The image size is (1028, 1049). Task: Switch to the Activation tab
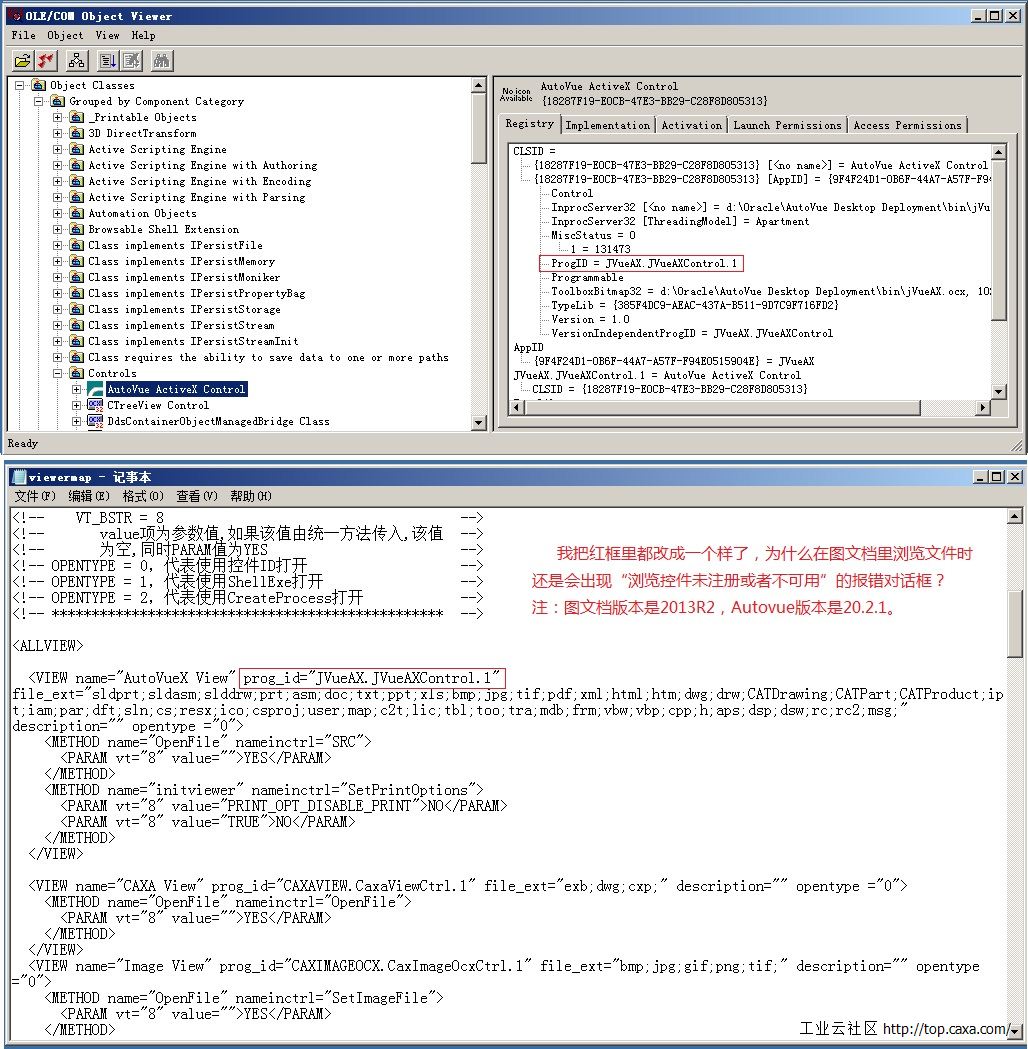click(692, 125)
